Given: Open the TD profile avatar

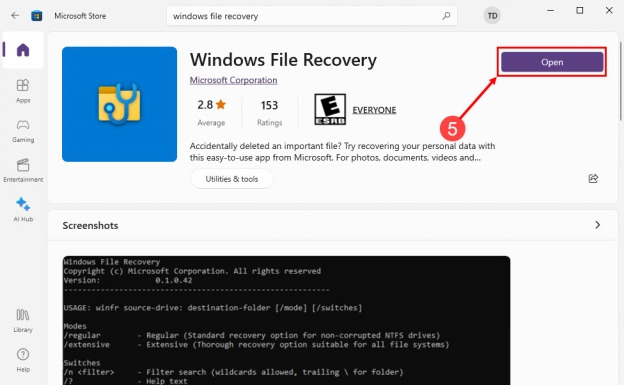Looking at the screenshot, I should click(492, 16).
